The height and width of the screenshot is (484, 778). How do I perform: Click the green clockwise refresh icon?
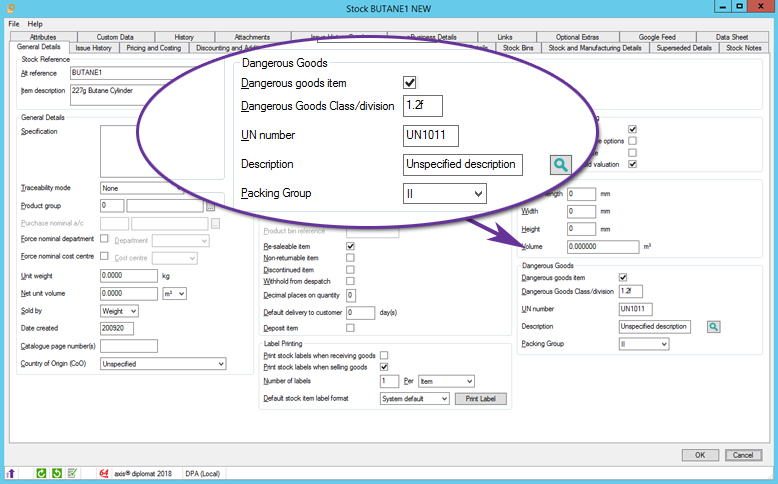41,474
